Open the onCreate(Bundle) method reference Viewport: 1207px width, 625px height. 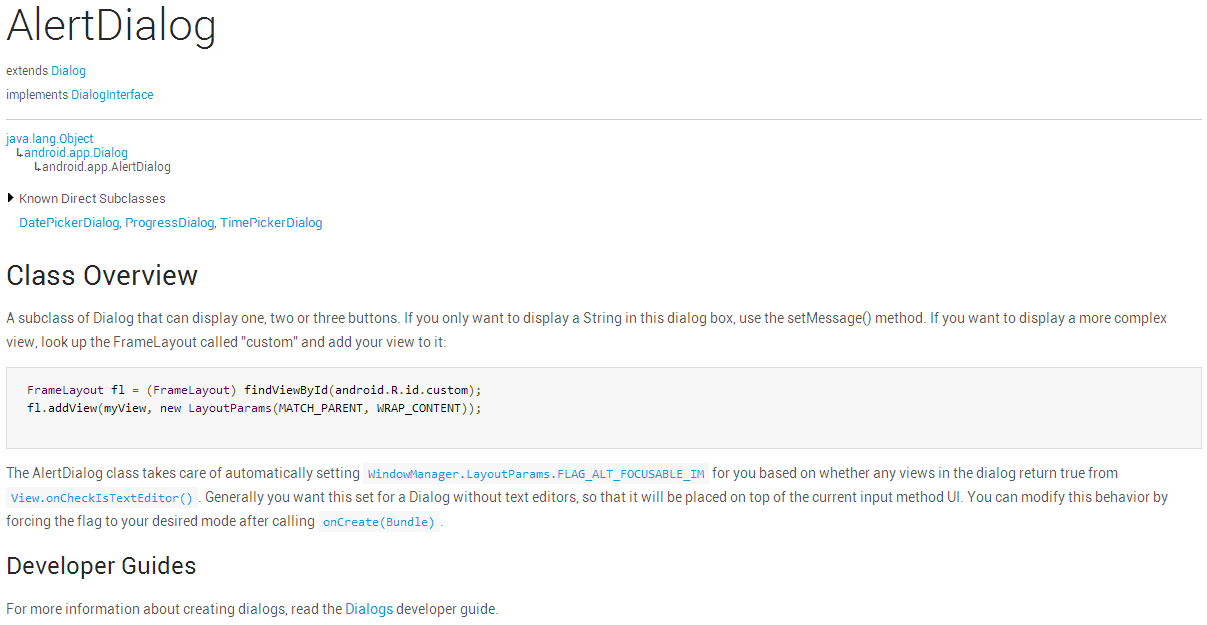coord(379,521)
